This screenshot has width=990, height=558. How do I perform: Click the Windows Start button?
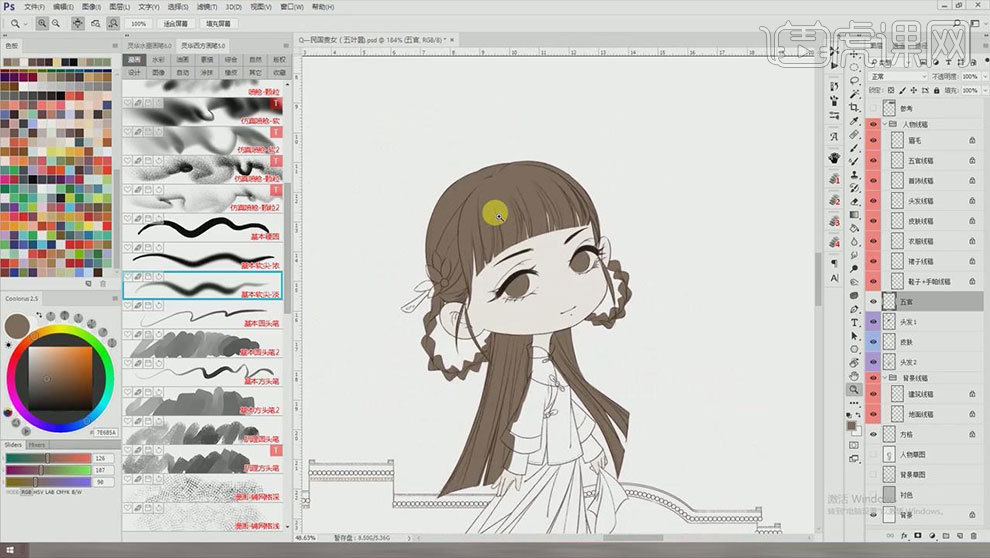pyautogui.click(x=9, y=550)
